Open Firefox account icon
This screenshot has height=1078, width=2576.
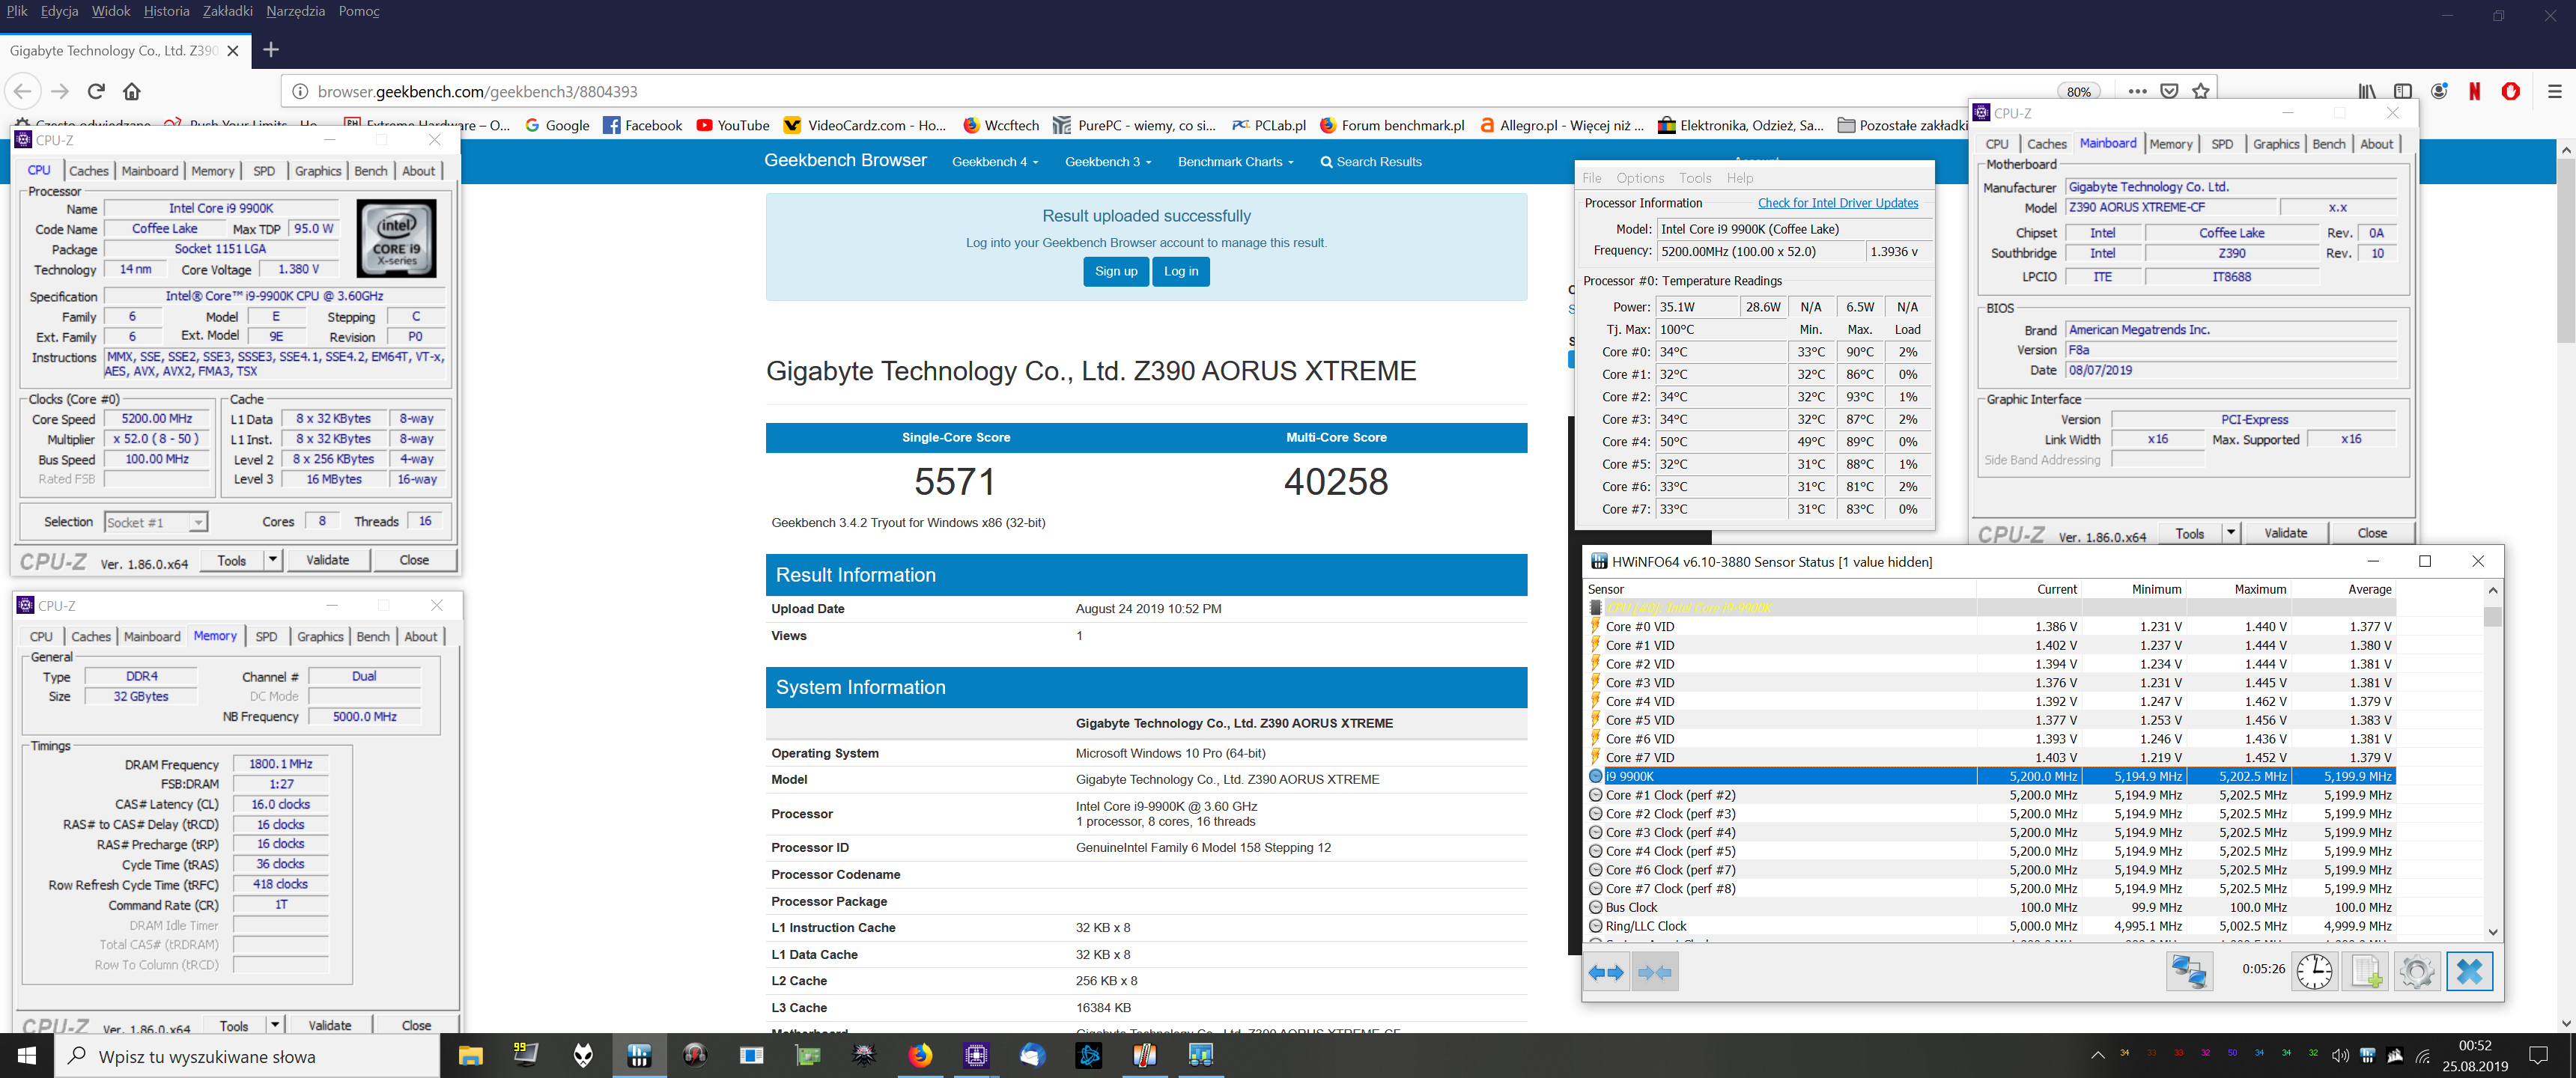[x=2439, y=91]
